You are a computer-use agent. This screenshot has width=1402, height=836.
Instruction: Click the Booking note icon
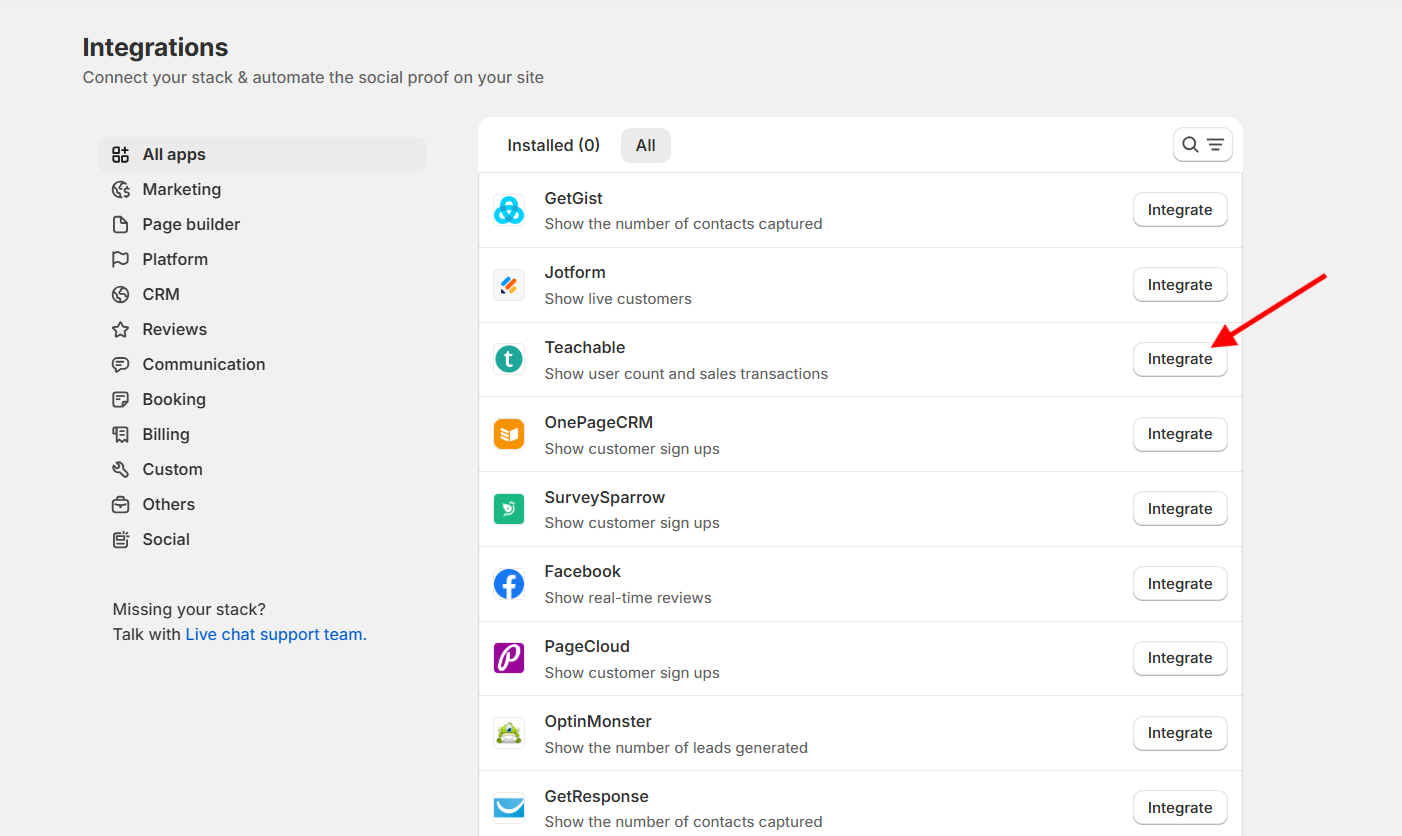pyautogui.click(x=120, y=399)
